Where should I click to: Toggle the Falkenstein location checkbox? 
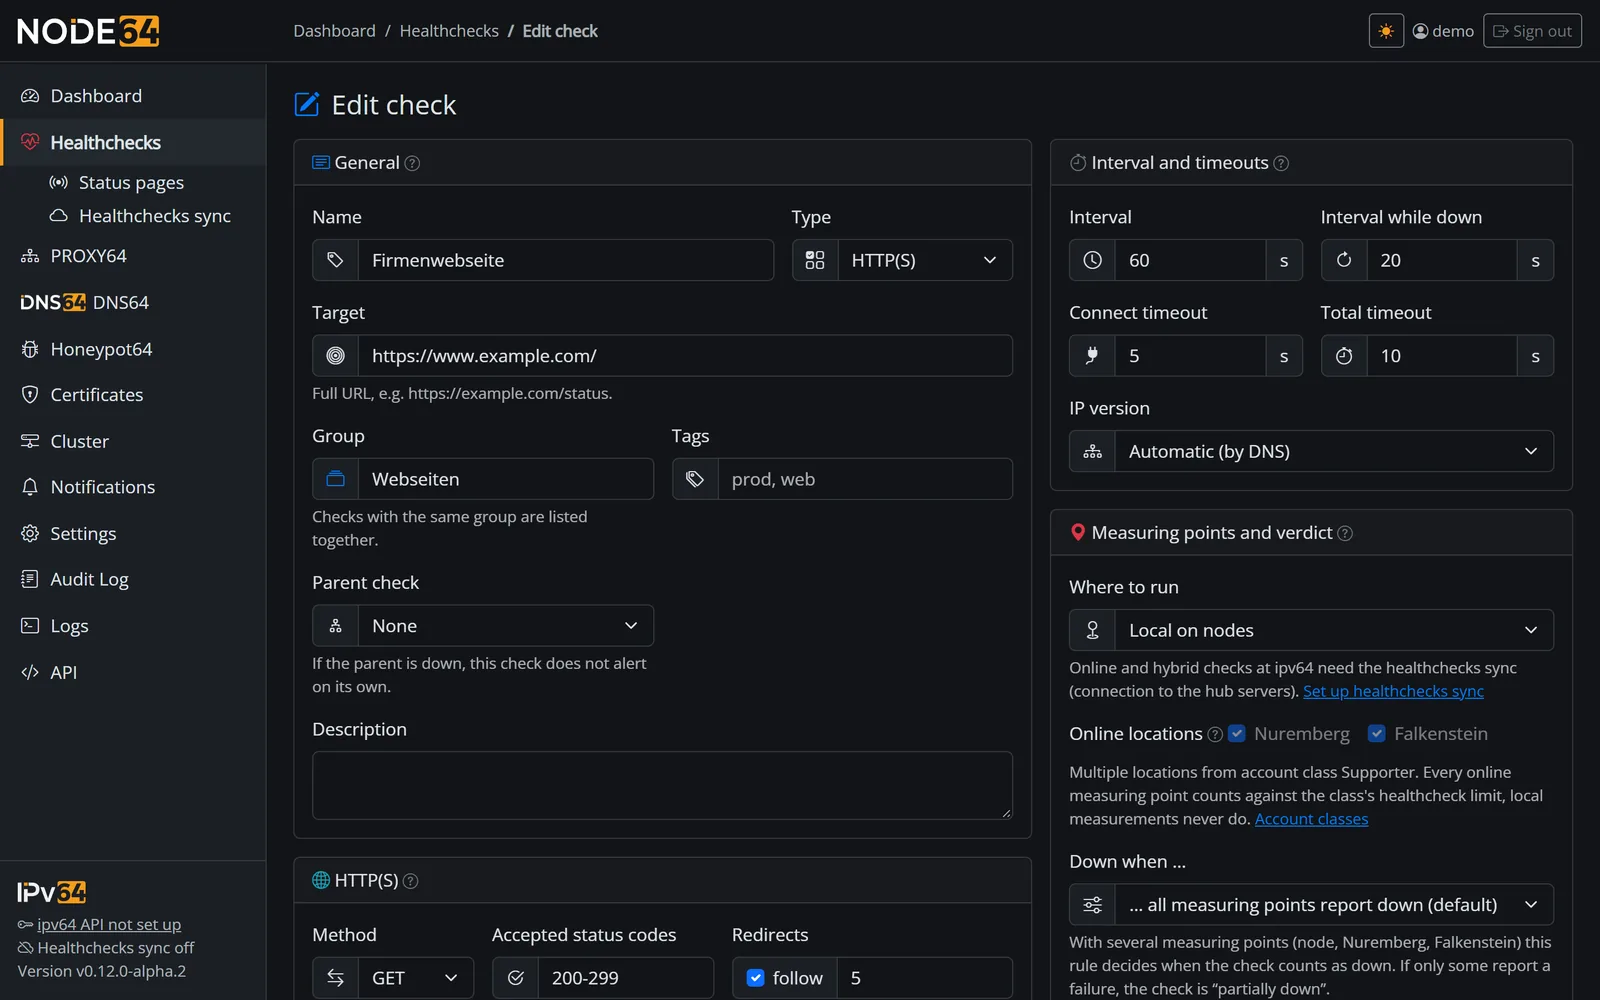click(x=1377, y=734)
